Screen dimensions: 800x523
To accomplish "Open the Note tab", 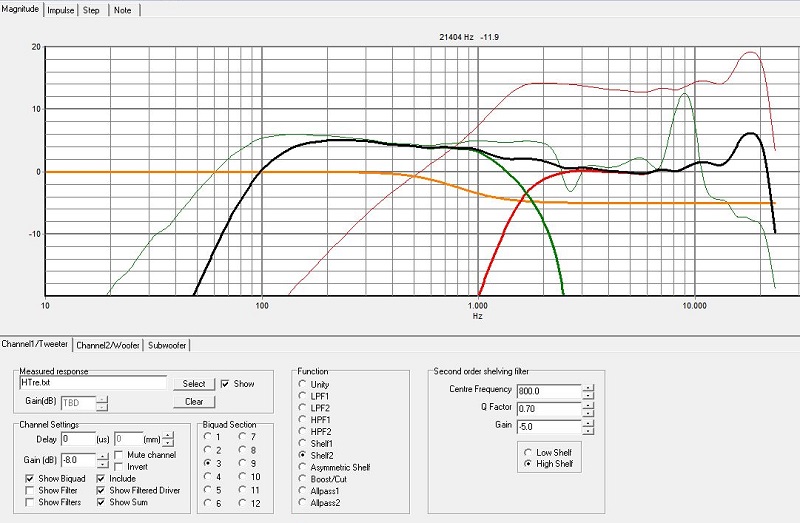I will (124, 9).
